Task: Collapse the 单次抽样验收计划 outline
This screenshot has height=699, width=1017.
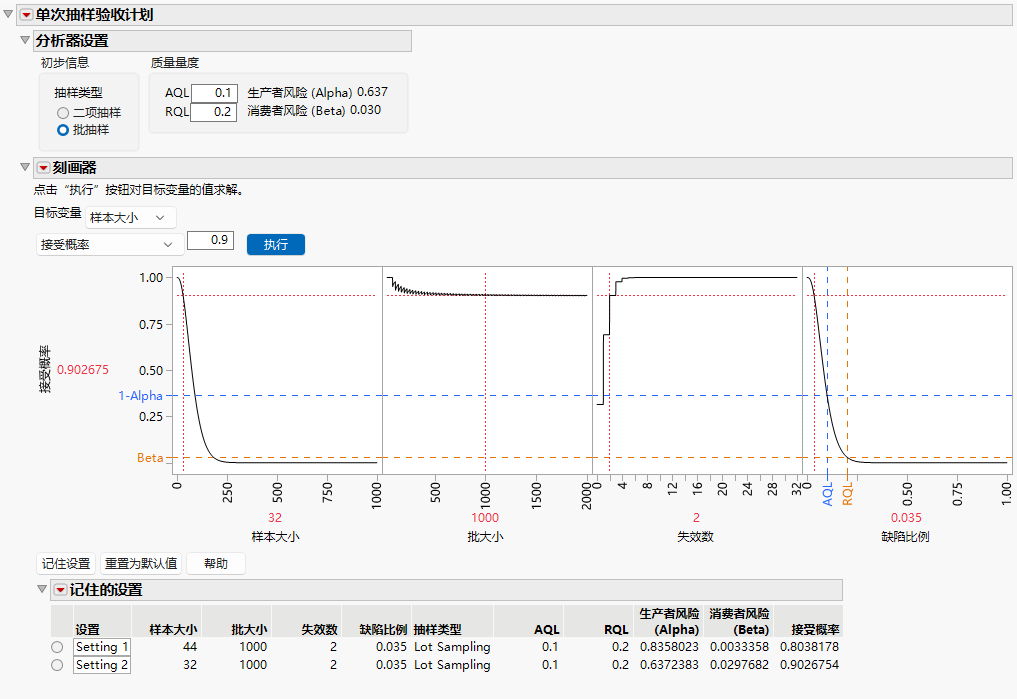Action: 8,14
